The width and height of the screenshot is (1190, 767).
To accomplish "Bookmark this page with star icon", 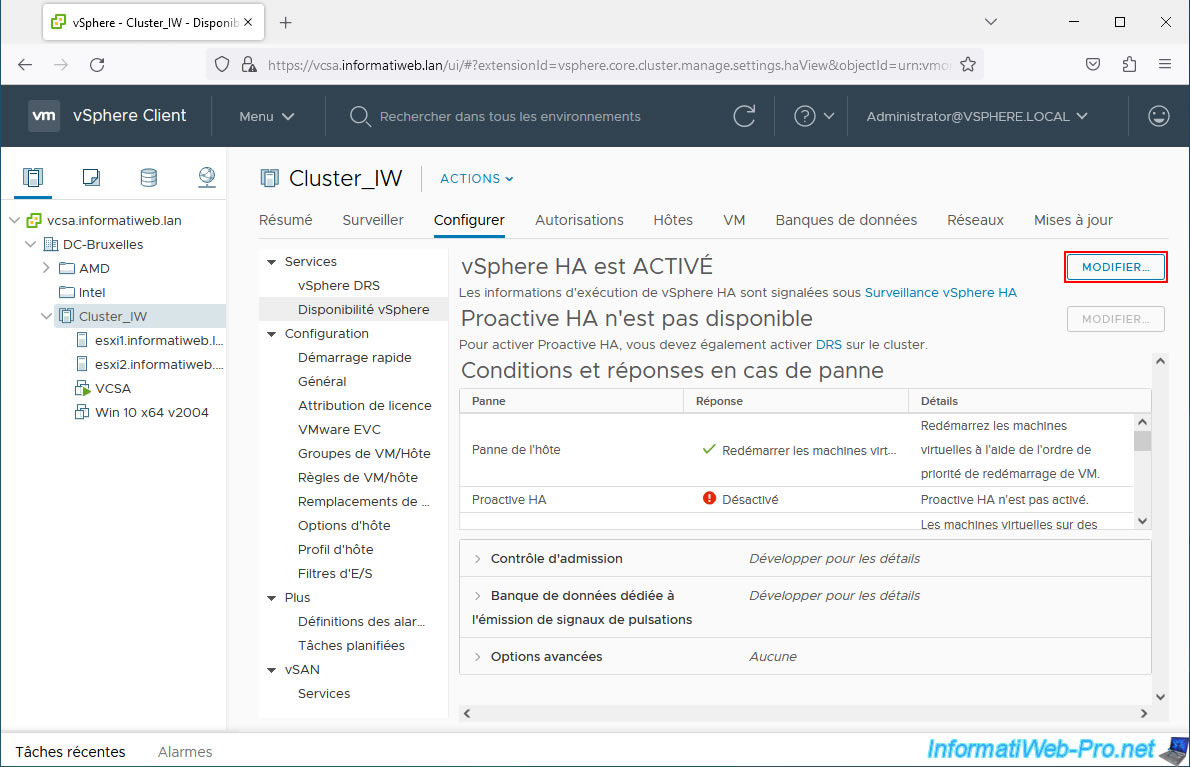I will (968, 65).
